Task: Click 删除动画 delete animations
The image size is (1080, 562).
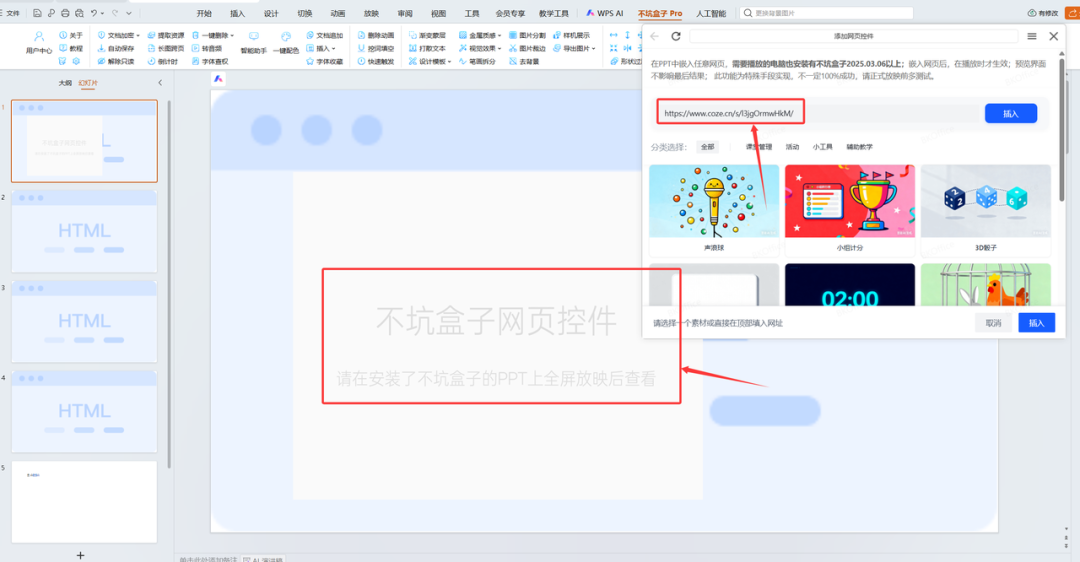Action: (376, 35)
